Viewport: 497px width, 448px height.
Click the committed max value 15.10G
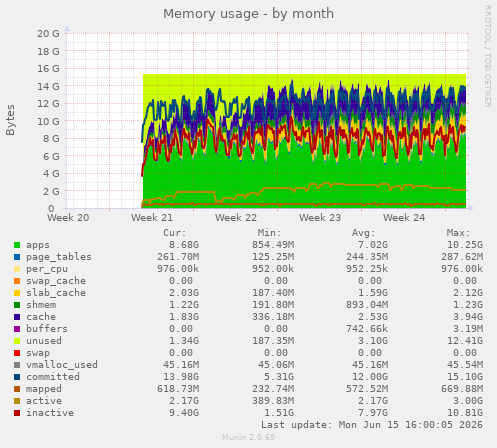click(465, 377)
